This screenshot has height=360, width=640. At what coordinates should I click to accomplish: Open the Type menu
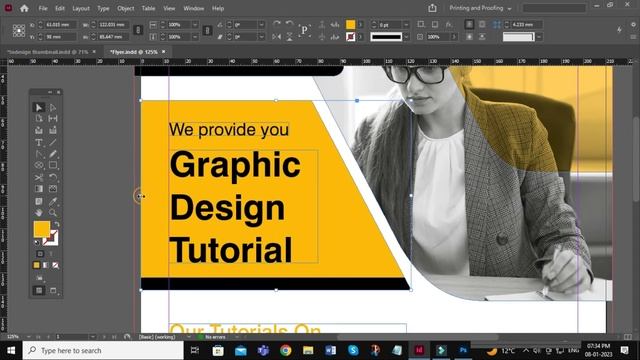click(103, 8)
